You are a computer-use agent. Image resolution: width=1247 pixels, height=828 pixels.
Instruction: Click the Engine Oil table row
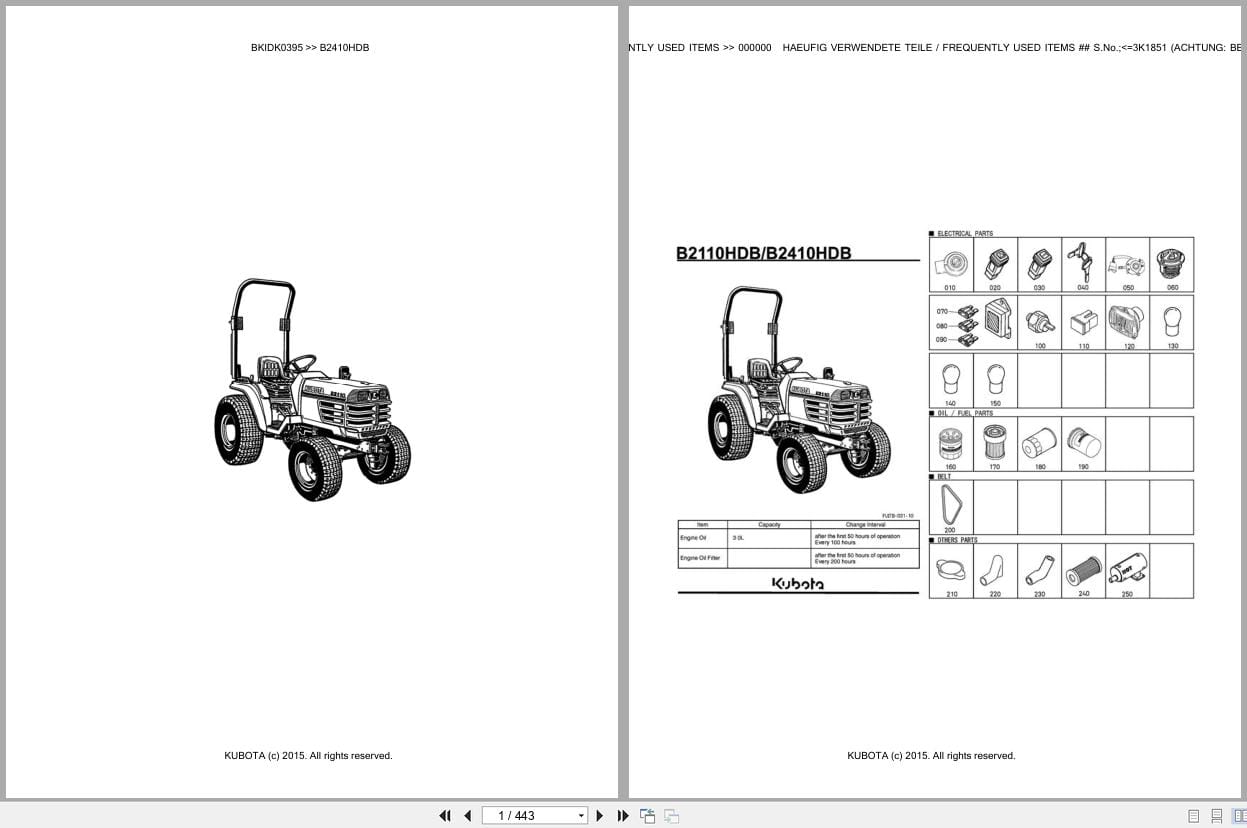point(798,538)
